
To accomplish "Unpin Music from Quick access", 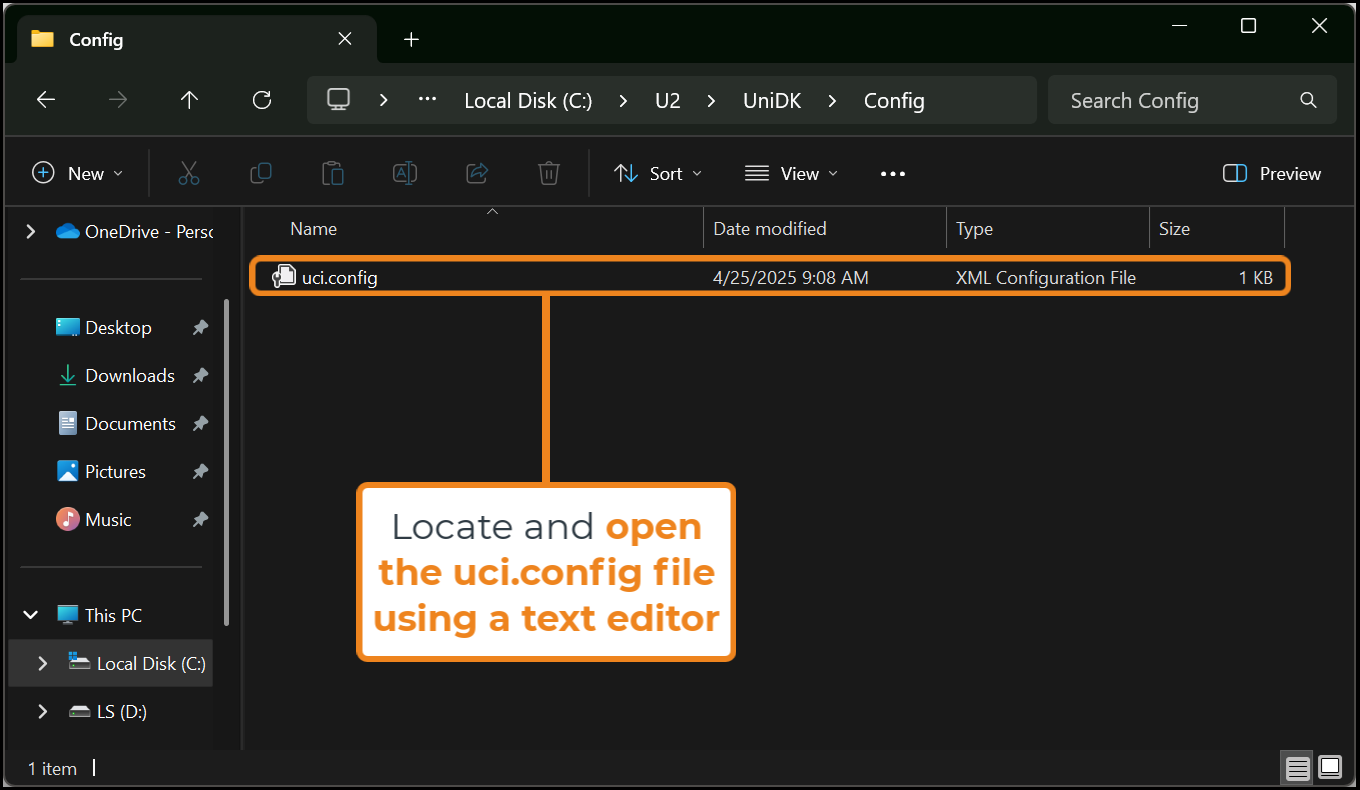I will (200, 520).
